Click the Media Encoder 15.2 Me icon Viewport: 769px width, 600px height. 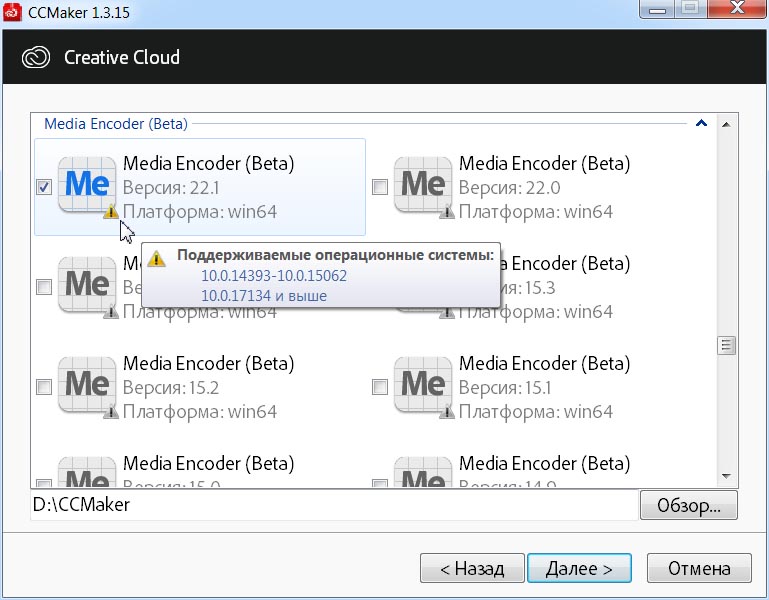pos(87,385)
